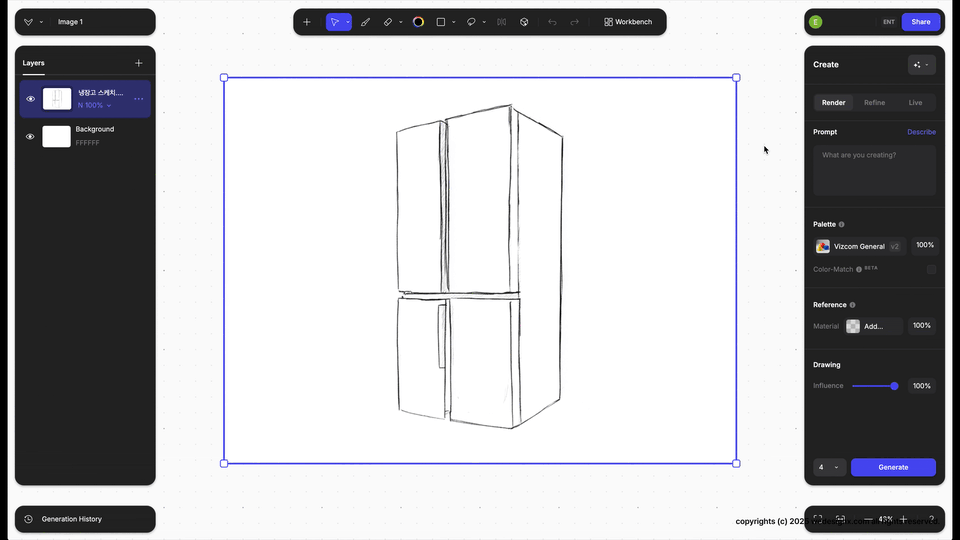
Task: Open the color wheel picker
Action: pos(418,22)
